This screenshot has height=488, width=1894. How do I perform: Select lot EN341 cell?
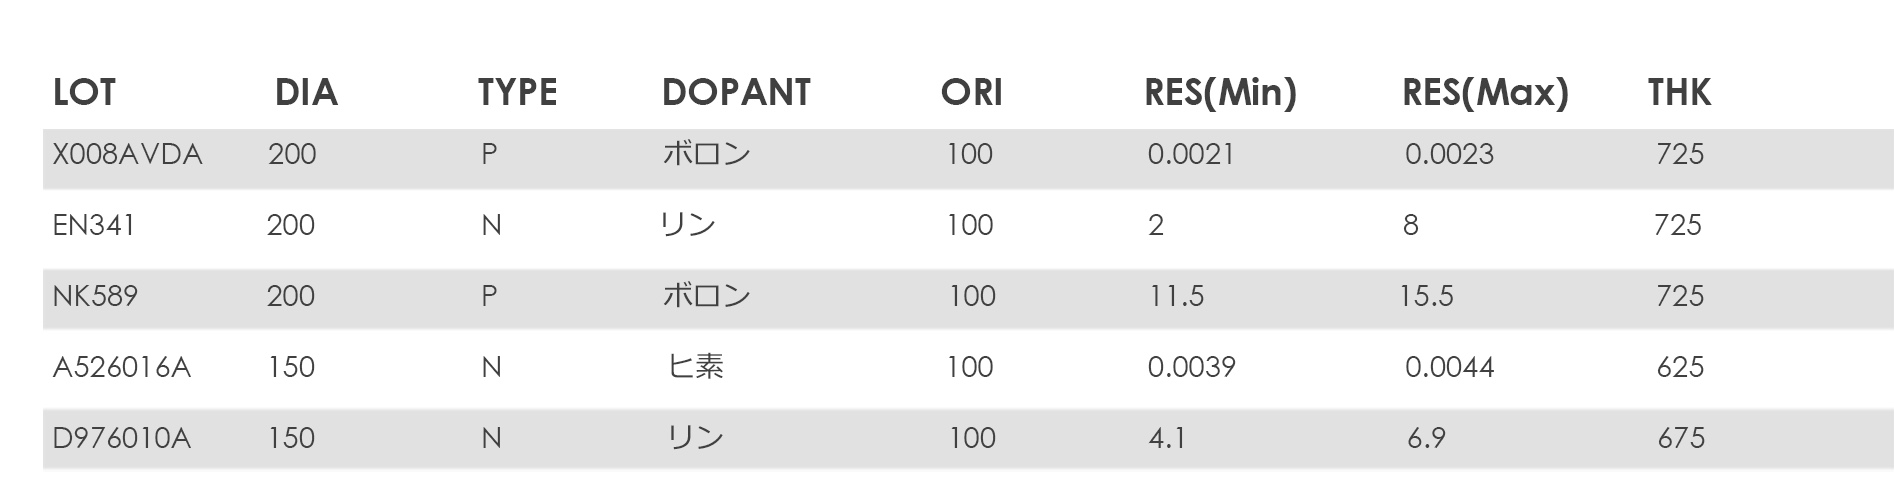pyautogui.click(x=94, y=225)
